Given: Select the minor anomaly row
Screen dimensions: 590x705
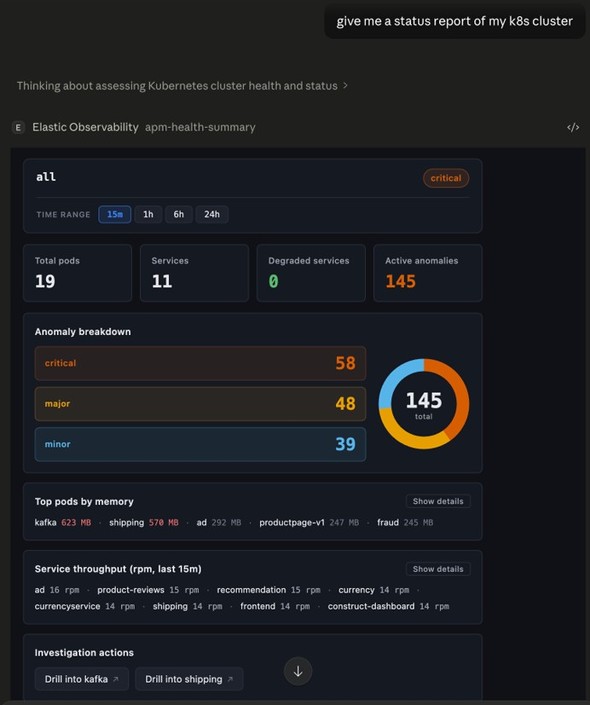Looking at the screenshot, I should click(200, 444).
